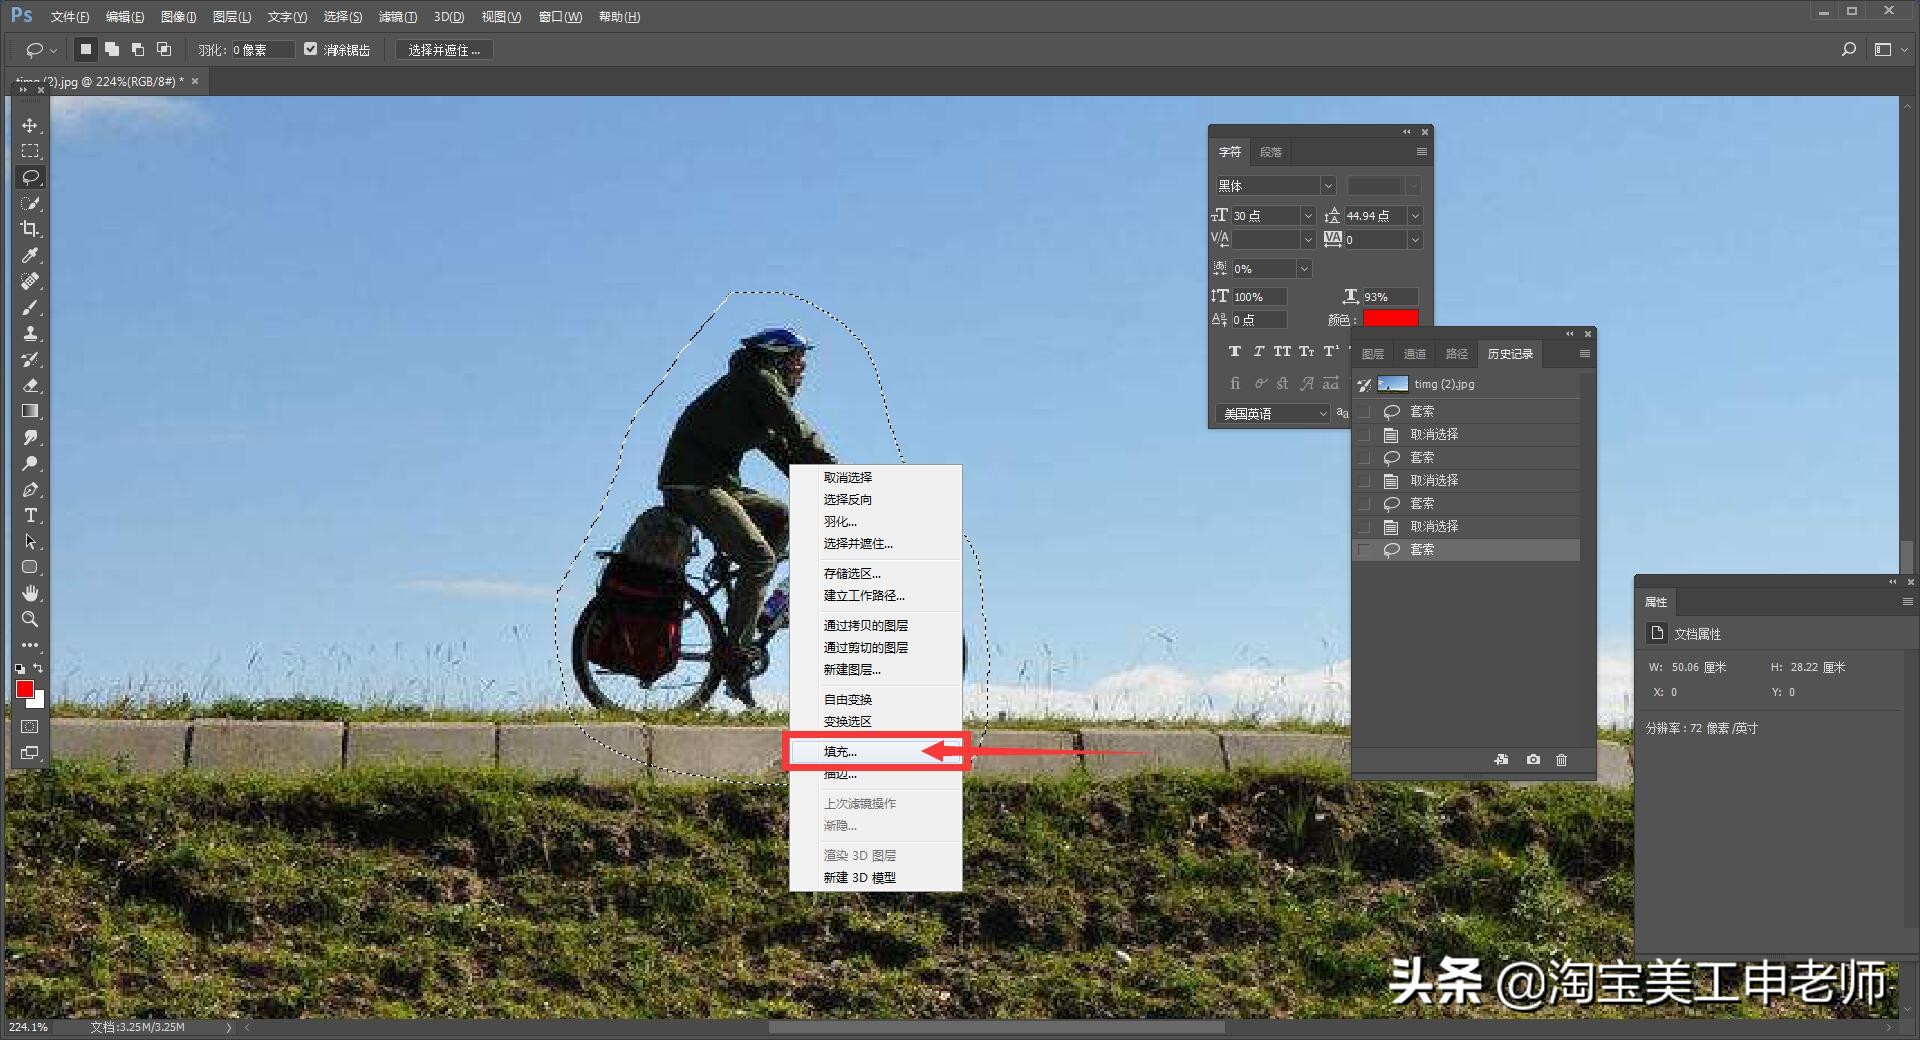Select the Move tool
The width and height of the screenshot is (1920, 1040).
(30, 125)
